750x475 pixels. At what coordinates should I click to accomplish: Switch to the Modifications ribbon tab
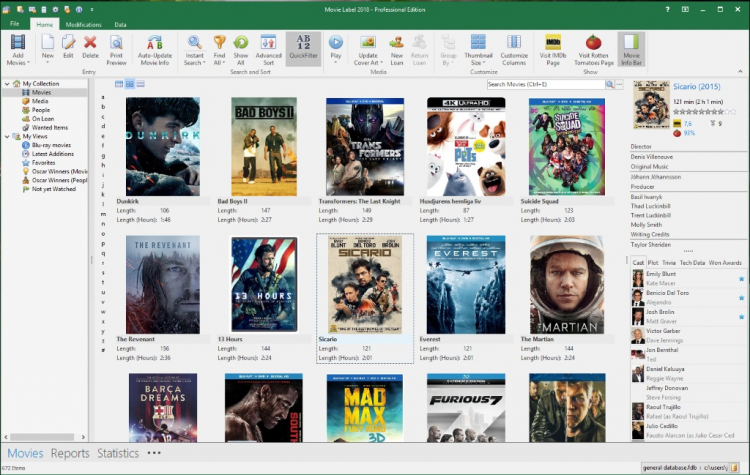tap(83, 22)
